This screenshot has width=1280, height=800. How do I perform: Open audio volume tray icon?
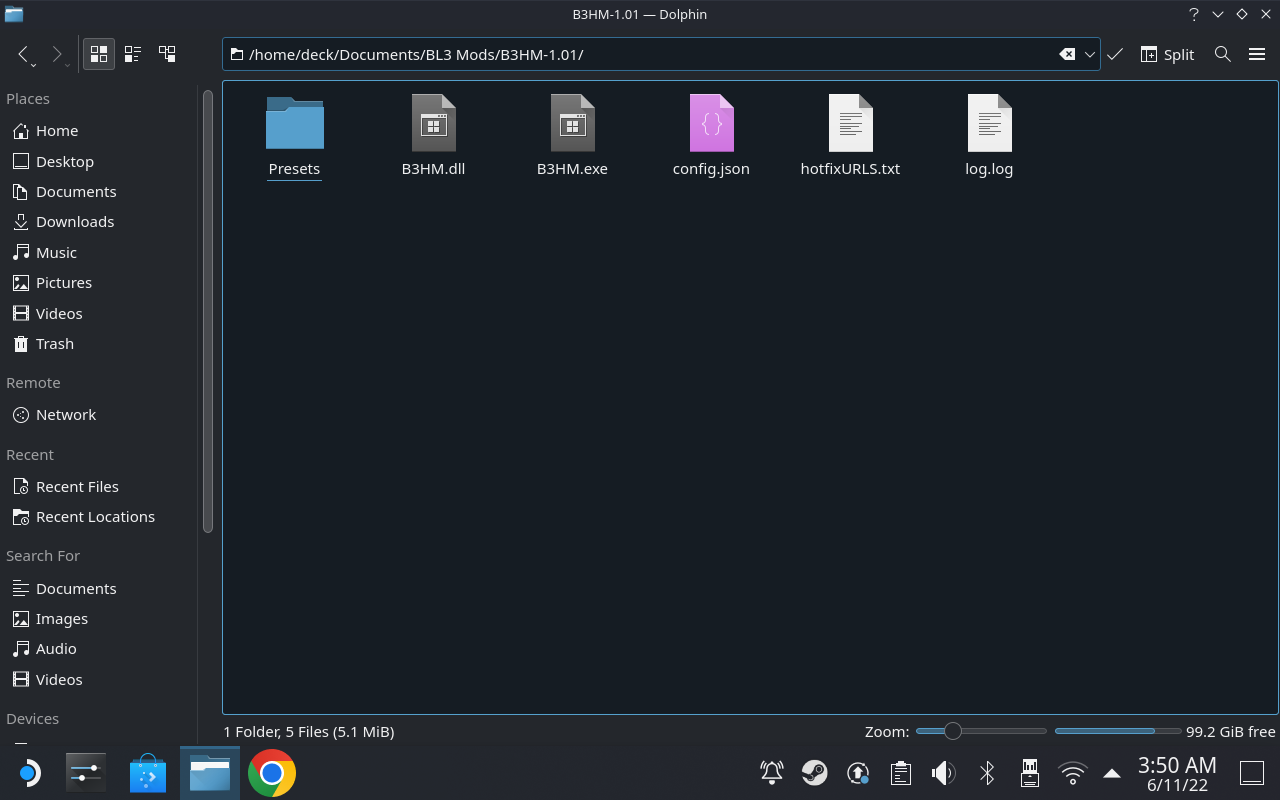pos(944,773)
